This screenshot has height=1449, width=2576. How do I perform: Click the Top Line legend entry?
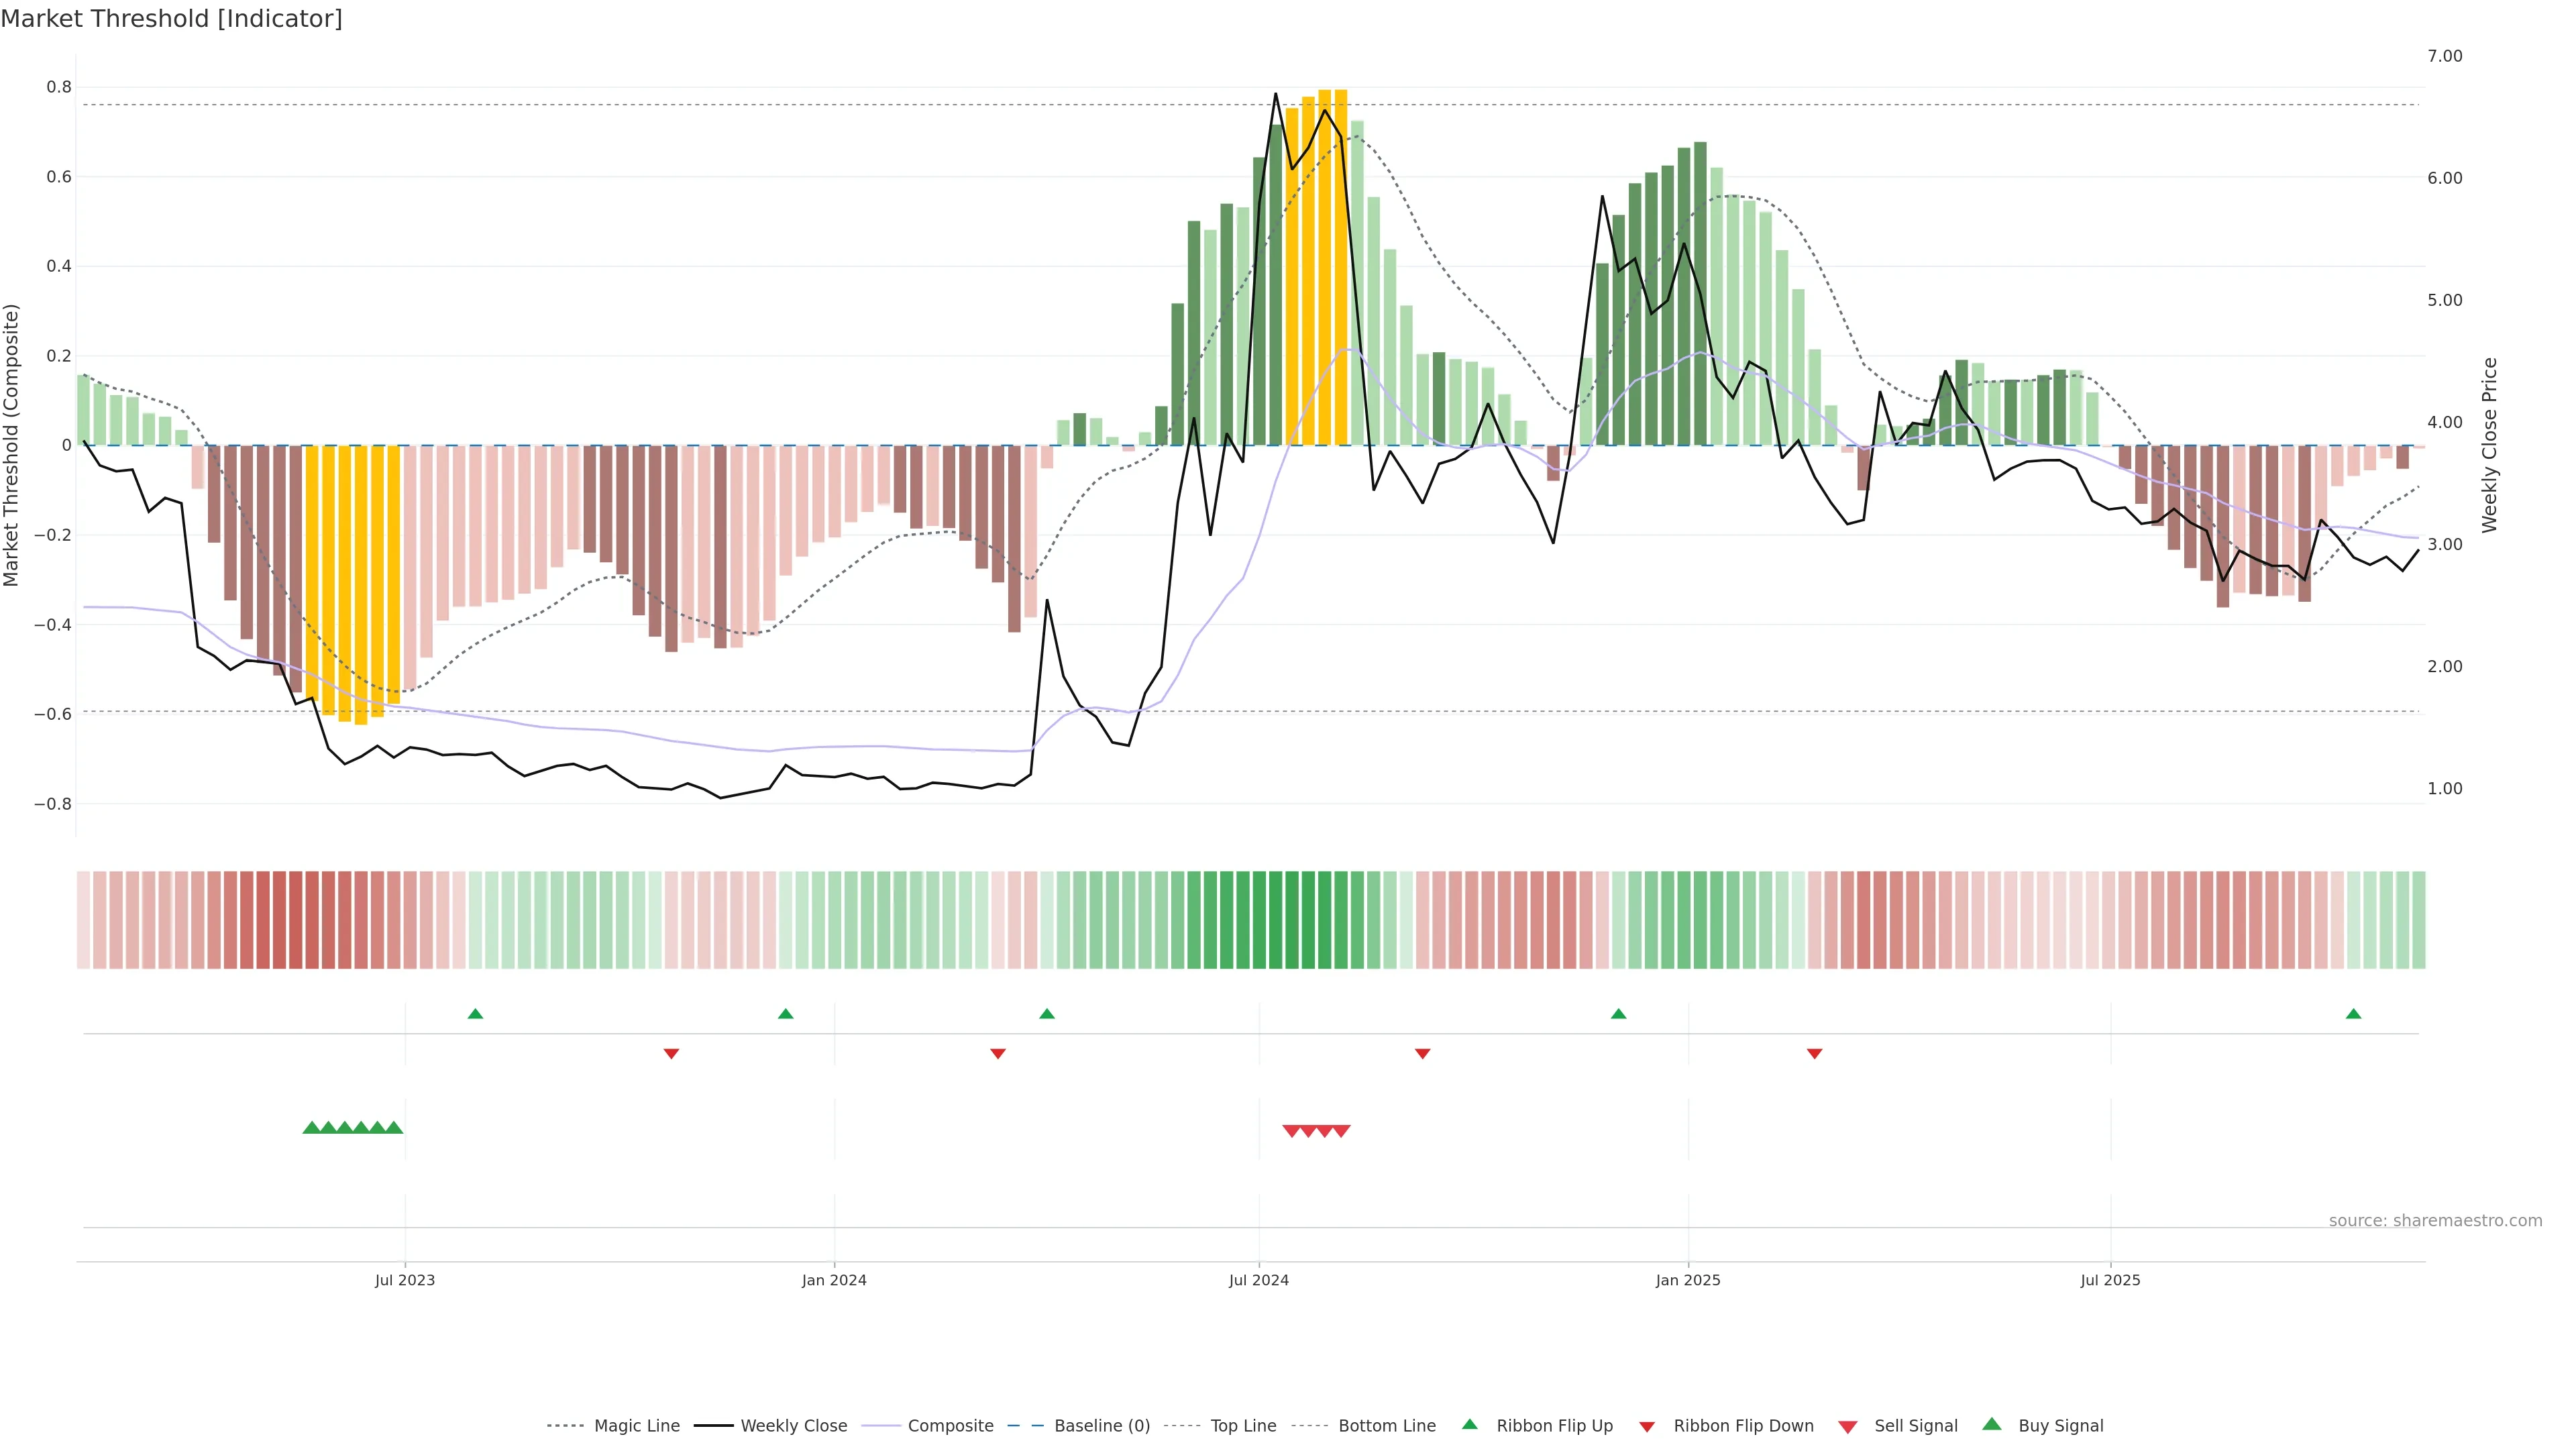point(1243,1426)
